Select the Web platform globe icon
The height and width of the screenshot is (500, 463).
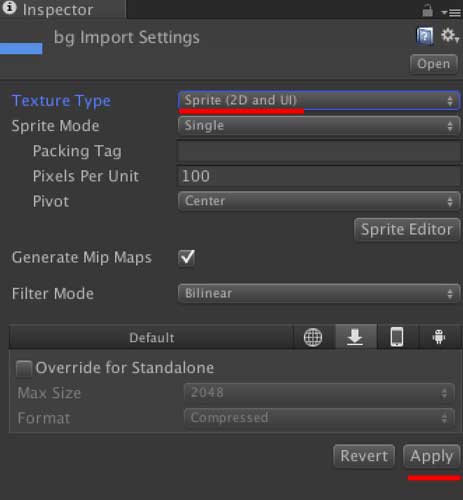pos(313,337)
